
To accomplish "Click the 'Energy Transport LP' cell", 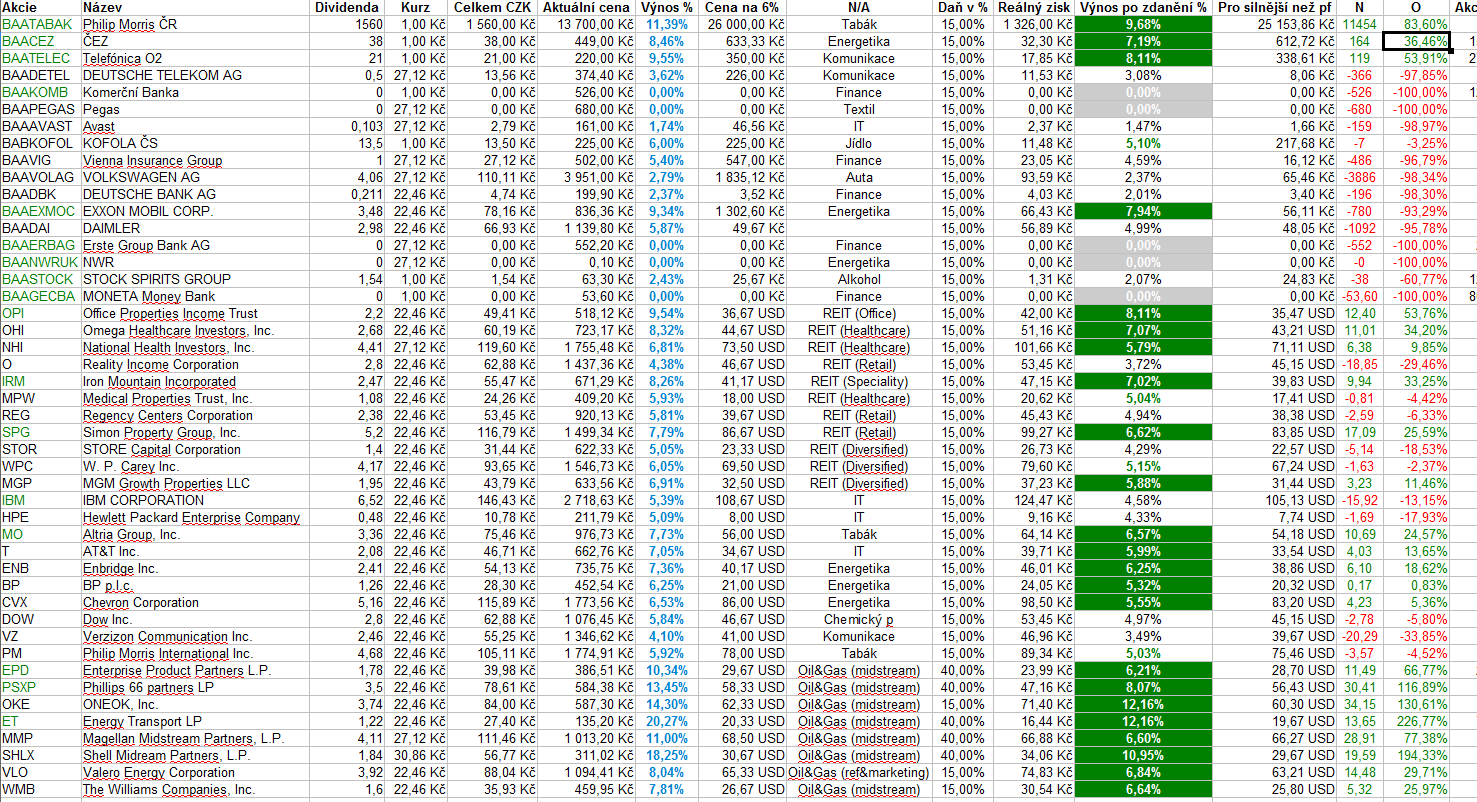I will [193, 721].
